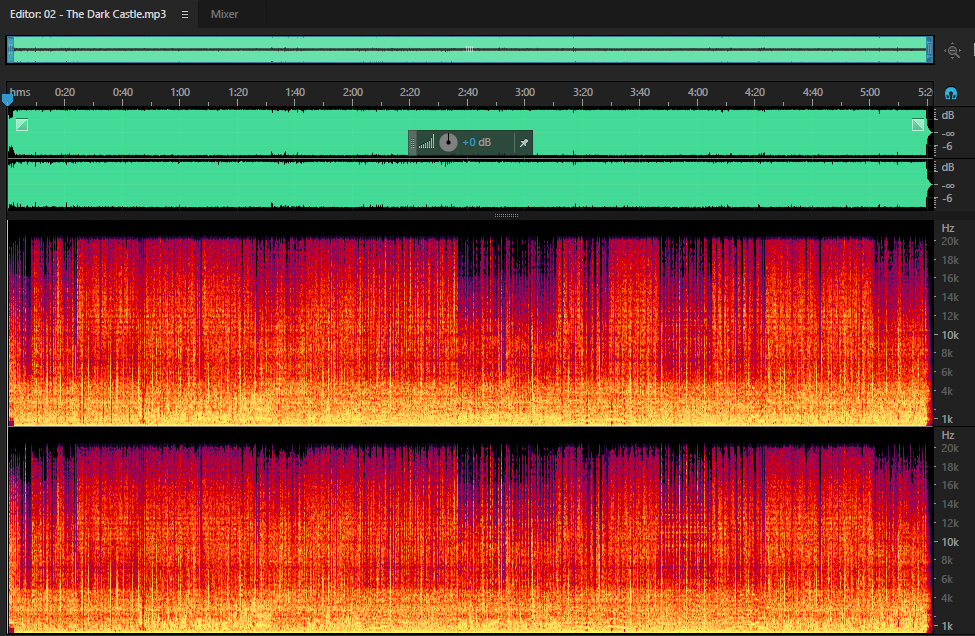The image size is (975, 636).
Task: Click the upper channel dB scale label
Action: pos(948,116)
